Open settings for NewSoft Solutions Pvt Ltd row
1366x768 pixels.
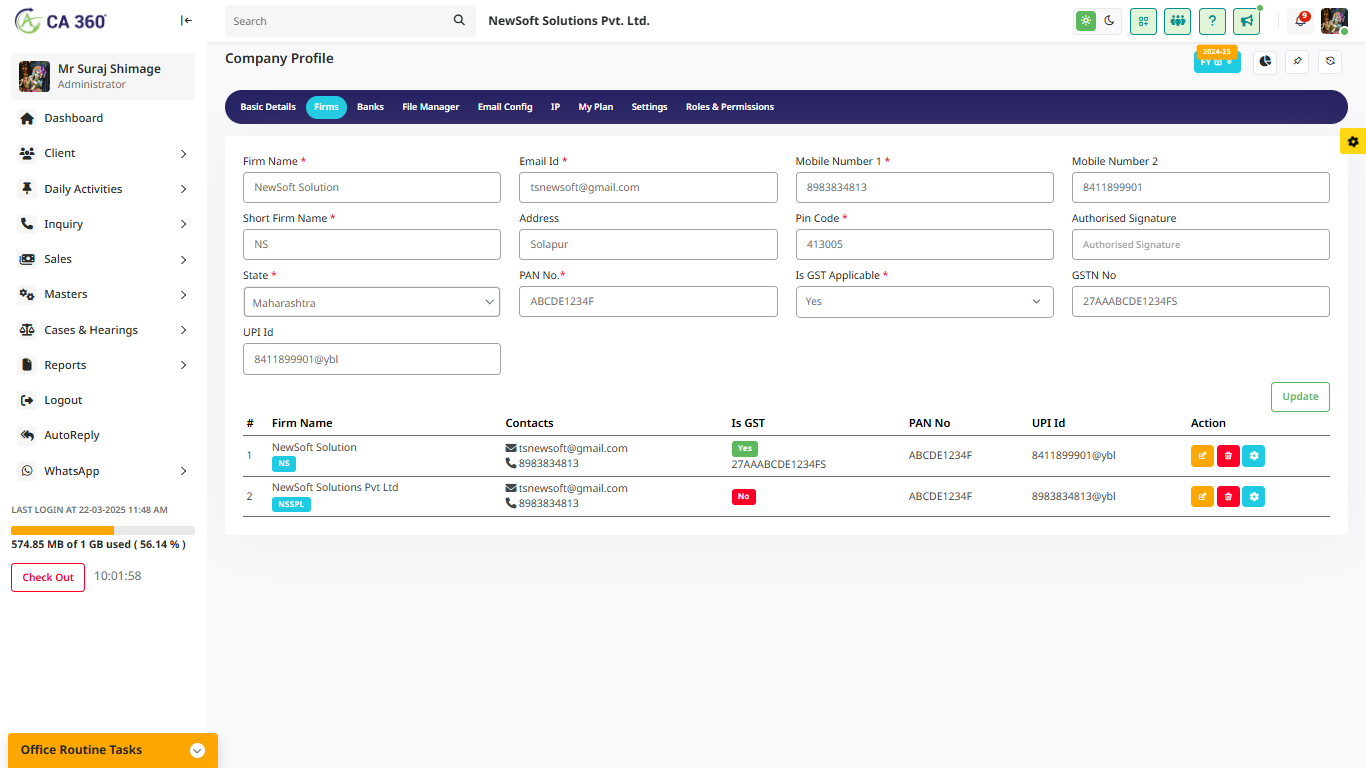(x=1254, y=496)
